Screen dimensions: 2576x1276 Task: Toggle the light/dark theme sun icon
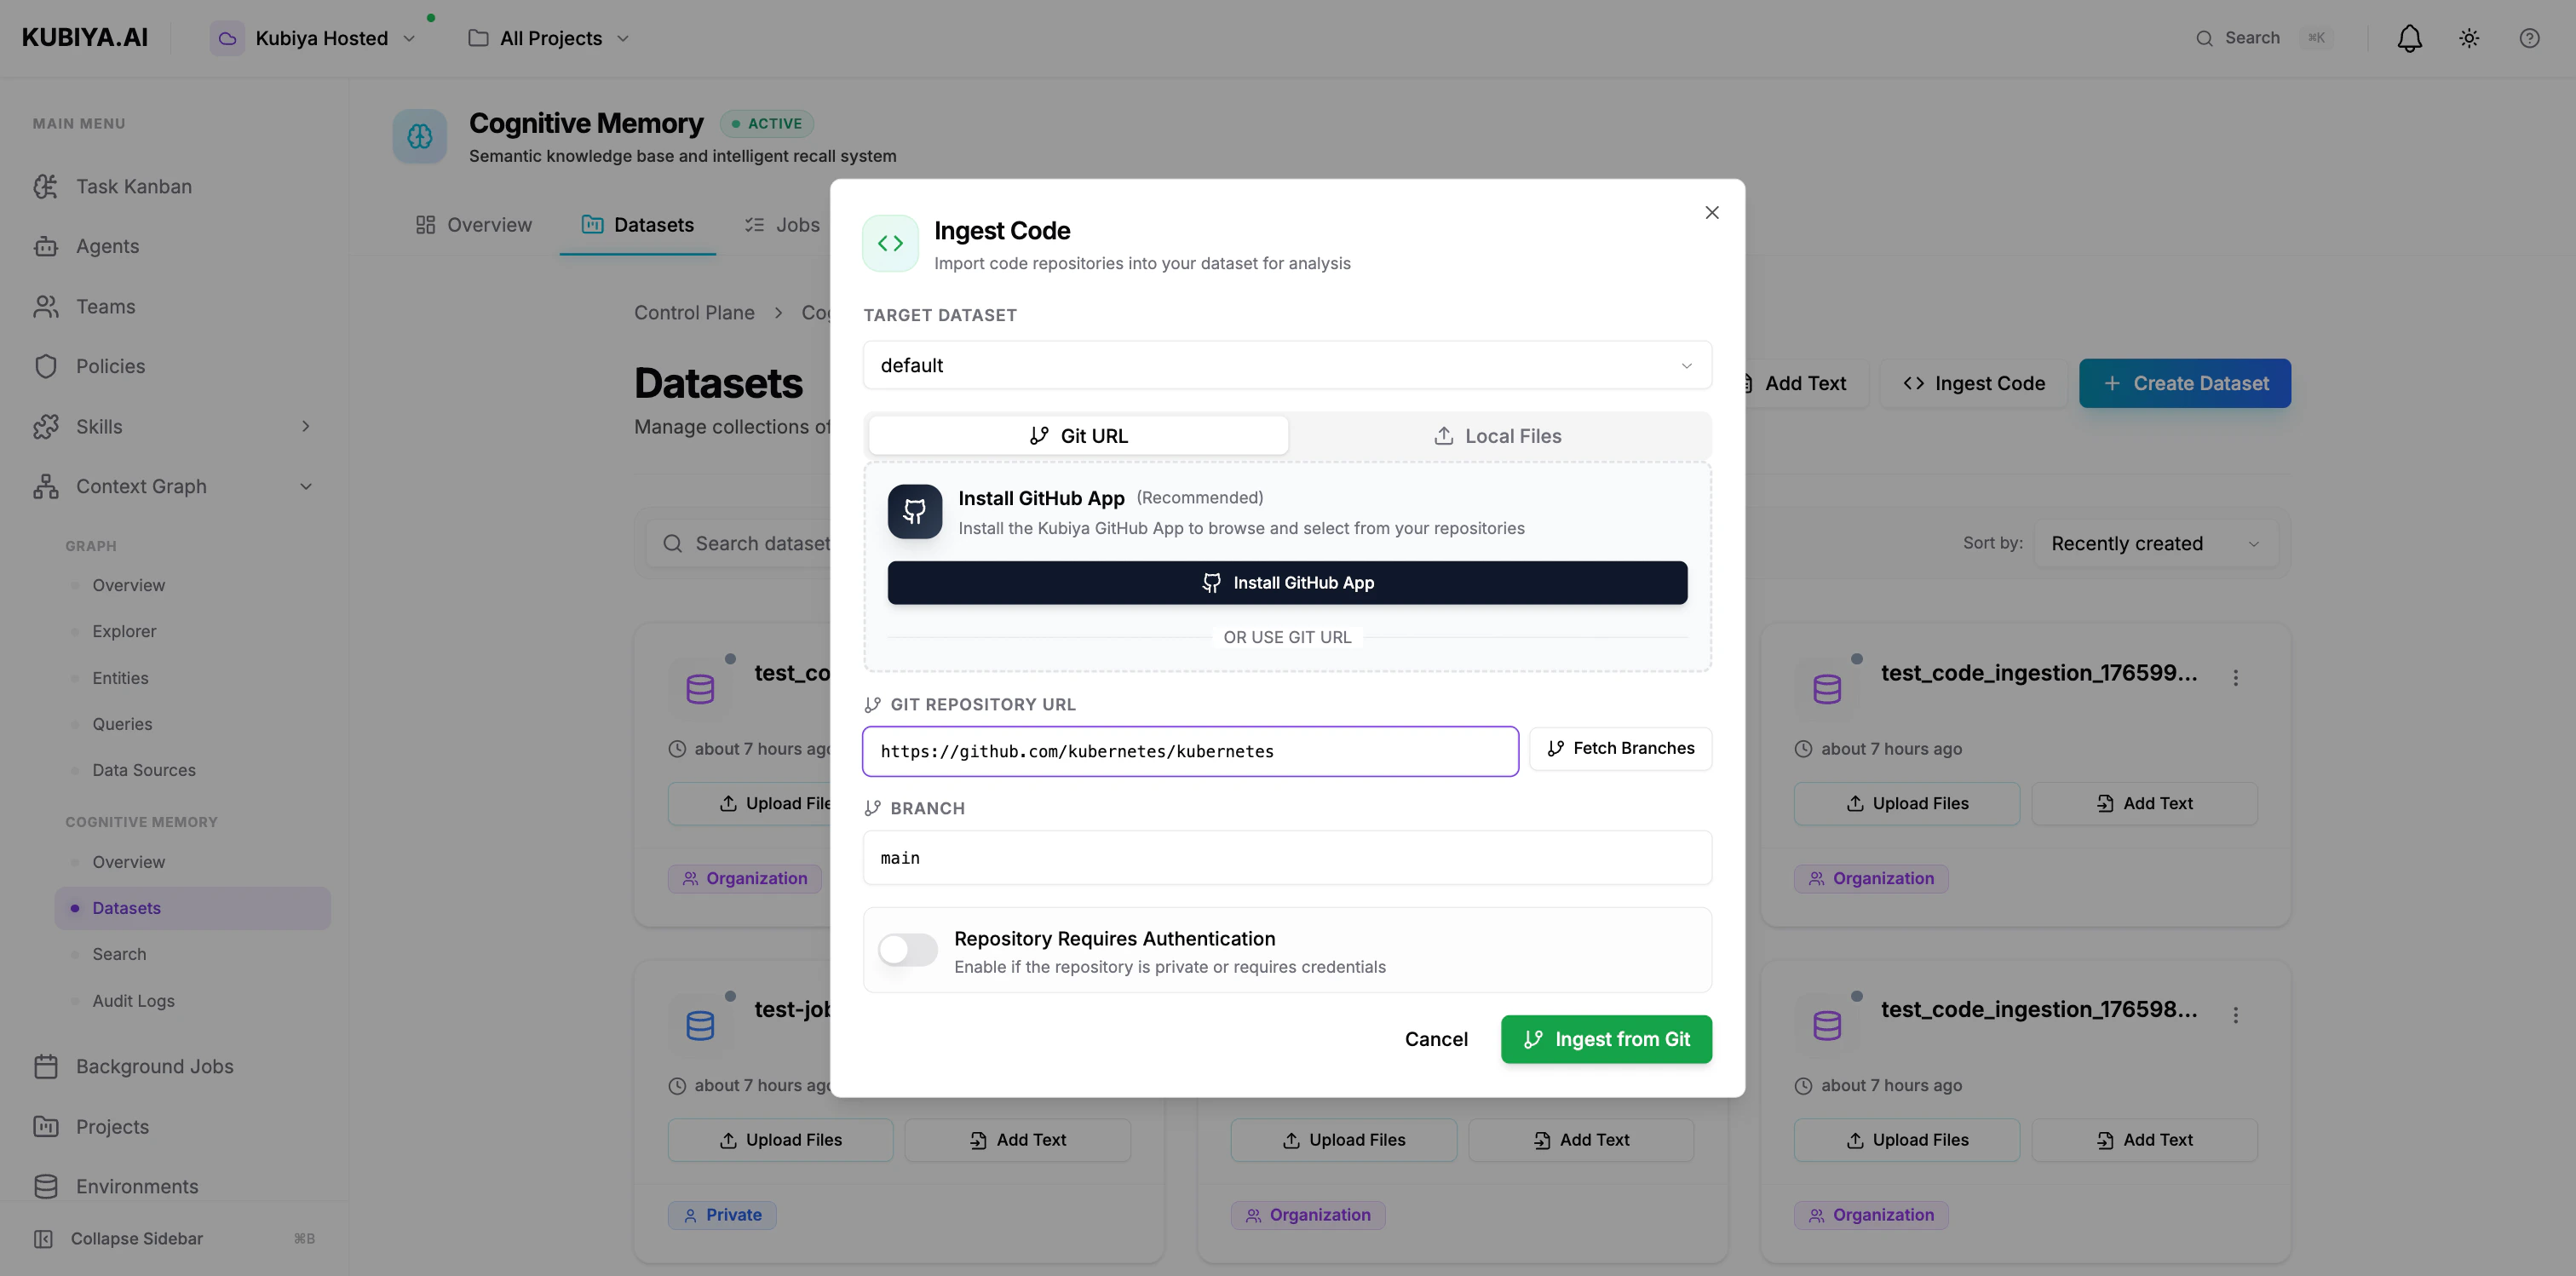2469,38
